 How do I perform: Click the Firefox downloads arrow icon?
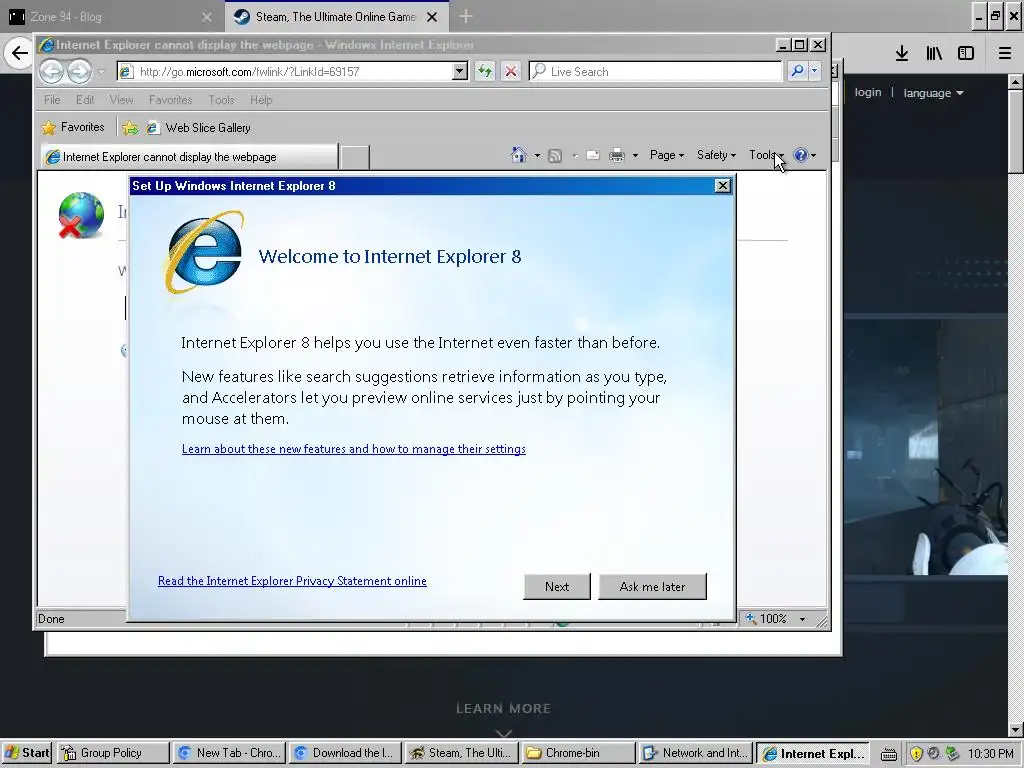point(902,53)
